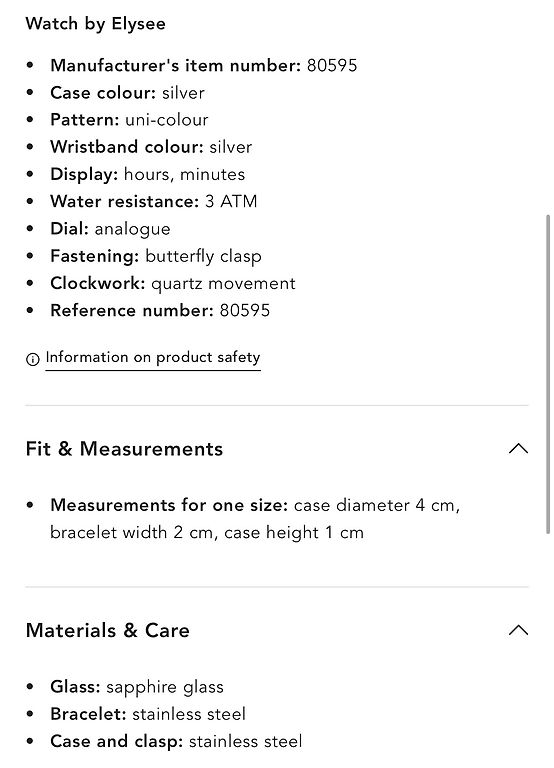Viewport: 554px width, 768px height.
Task: Click the Clockwork quartz movement entry
Action: coord(173,283)
